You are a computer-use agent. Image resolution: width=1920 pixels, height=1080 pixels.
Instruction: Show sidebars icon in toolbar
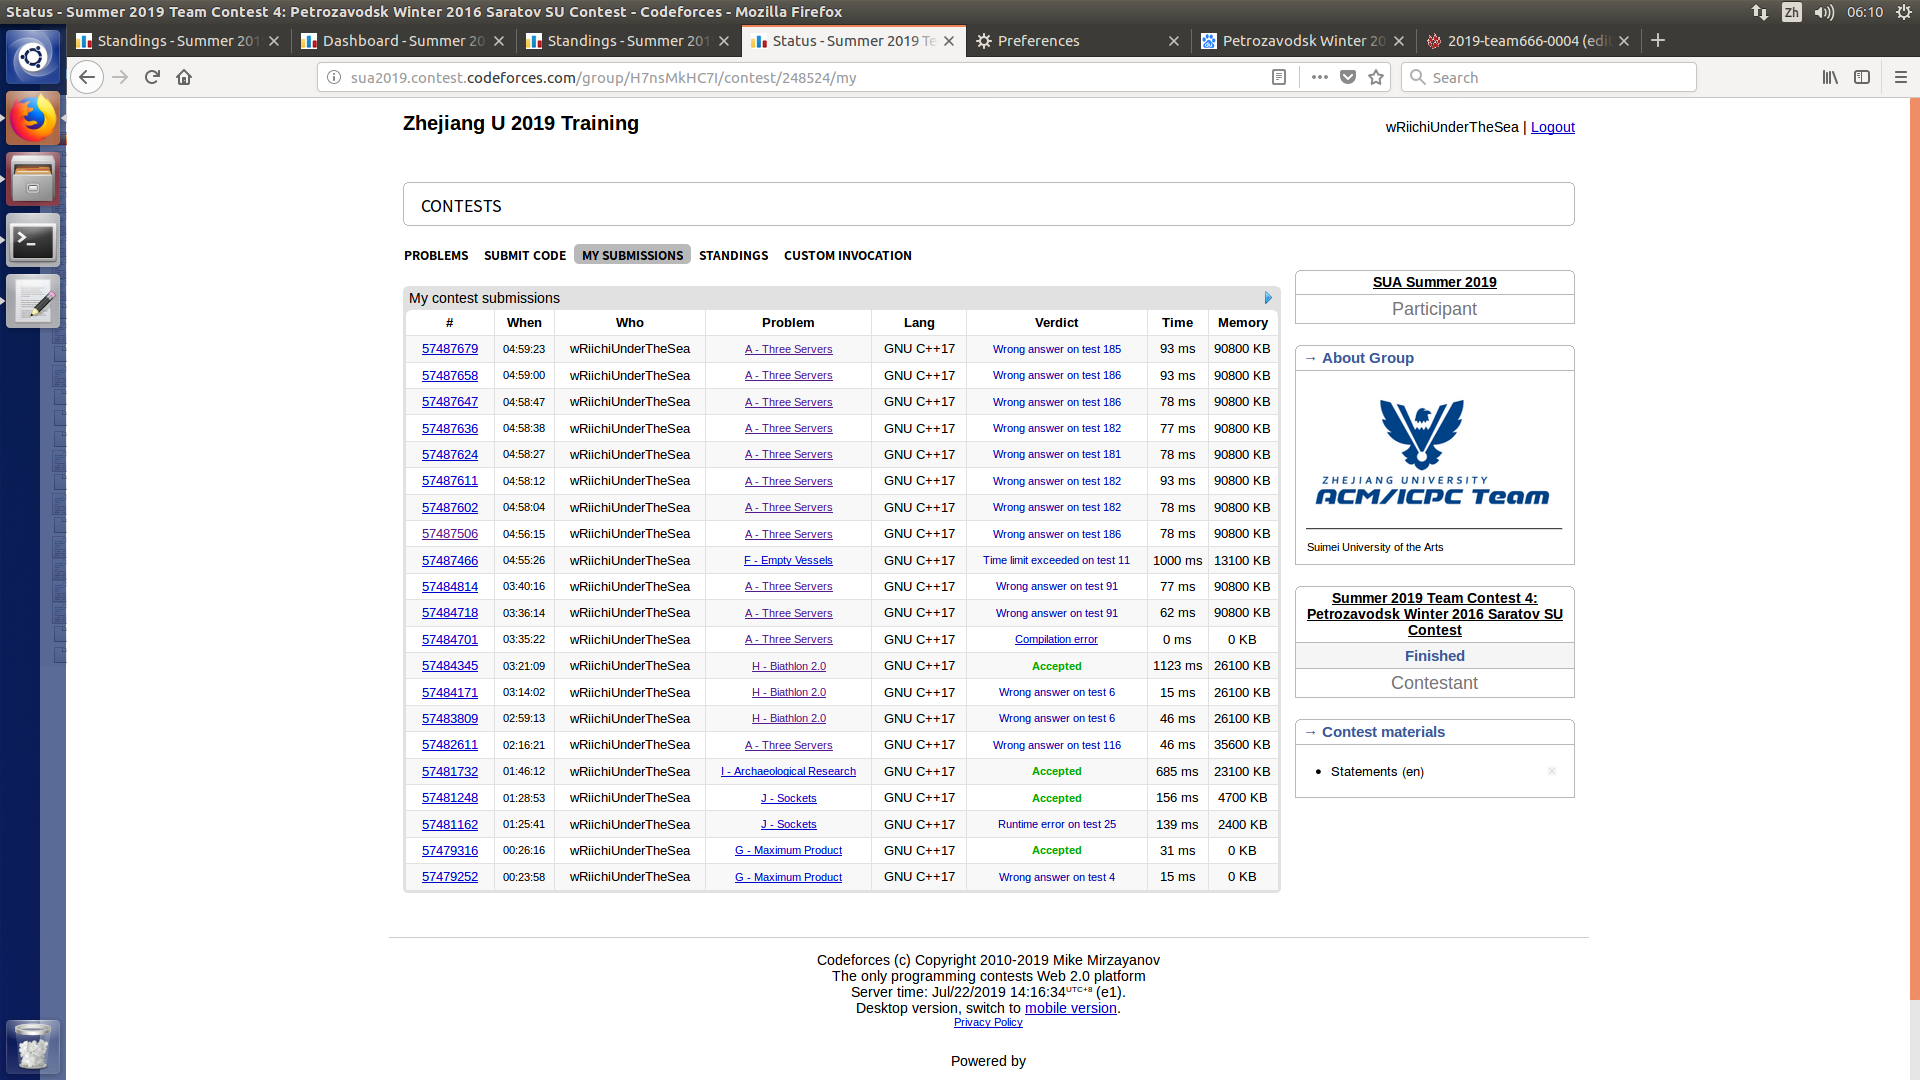point(1862,77)
